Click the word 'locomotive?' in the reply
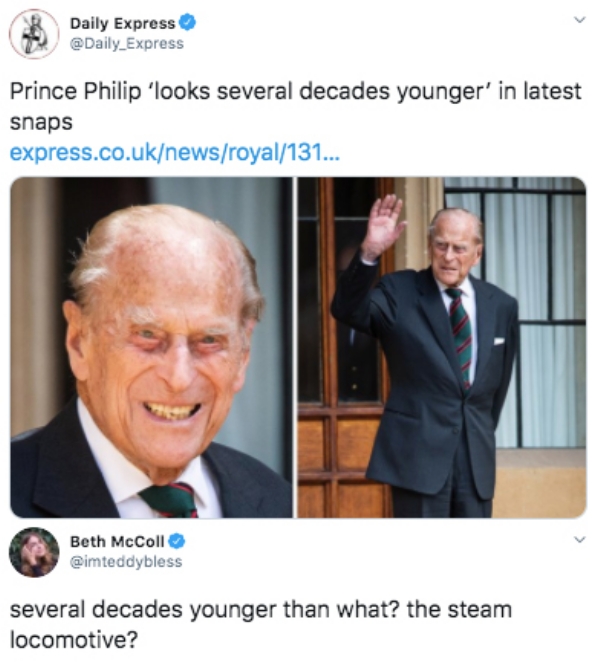This screenshot has height=662, width=600. tap(74, 640)
